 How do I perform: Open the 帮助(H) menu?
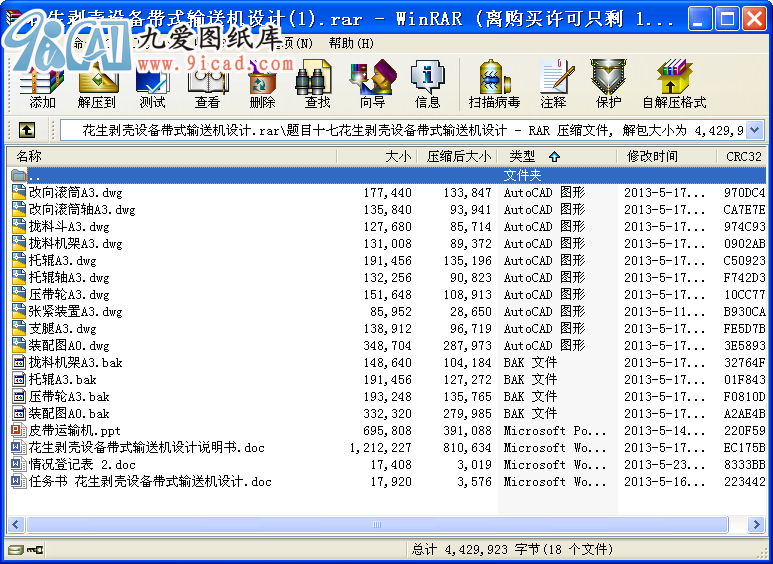click(x=351, y=43)
